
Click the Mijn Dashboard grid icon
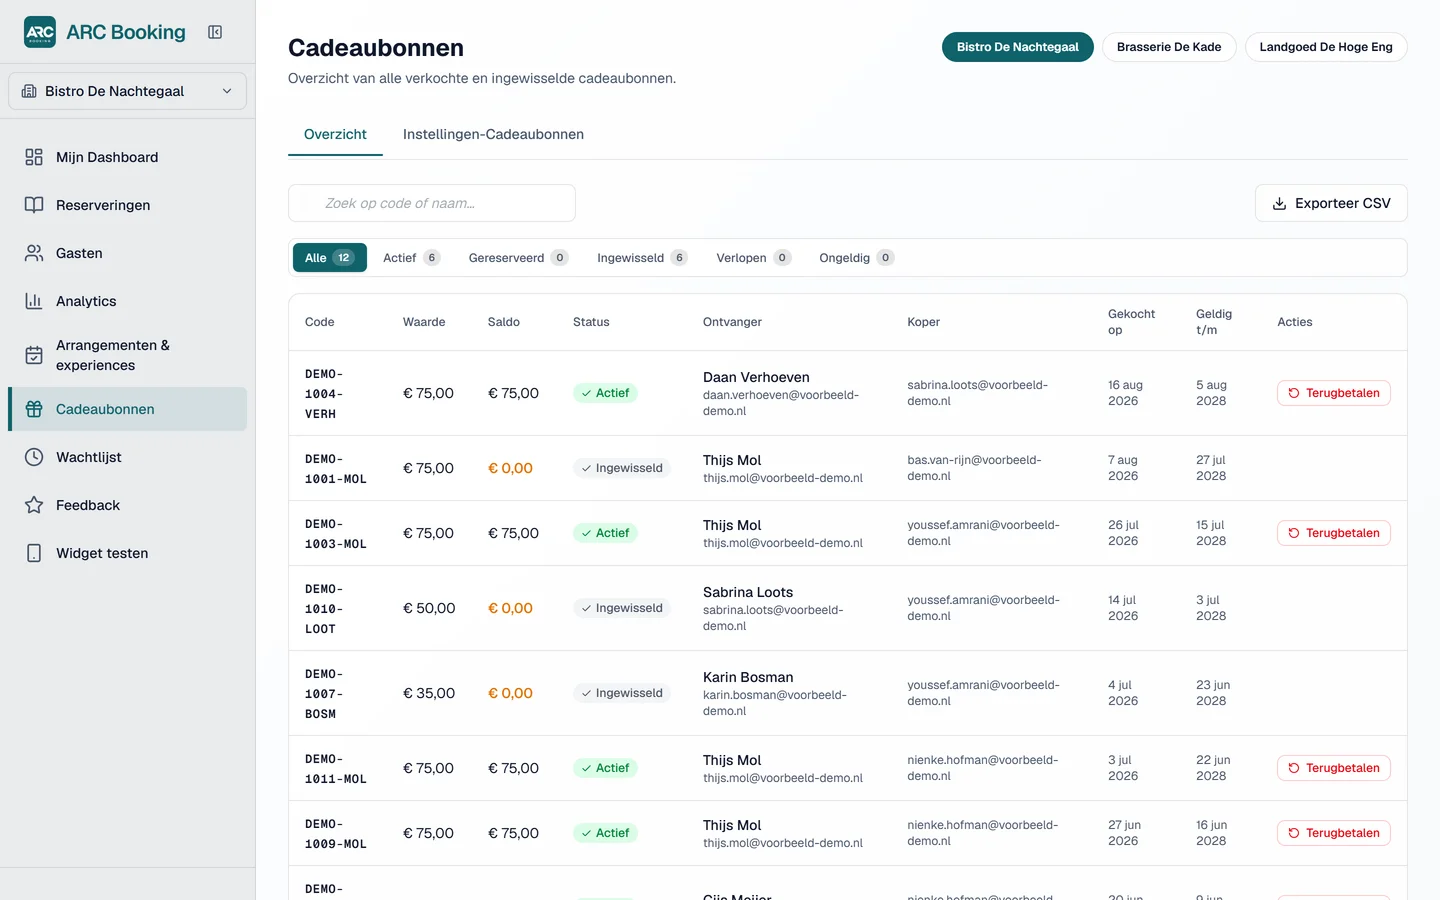tap(34, 157)
